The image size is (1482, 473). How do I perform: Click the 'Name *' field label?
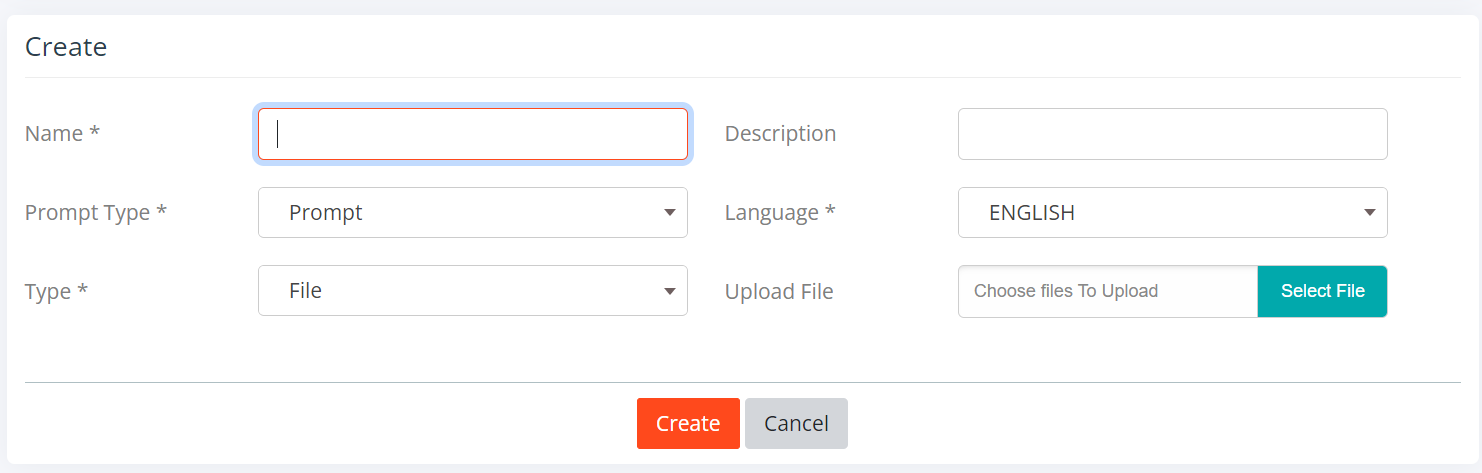click(62, 133)
